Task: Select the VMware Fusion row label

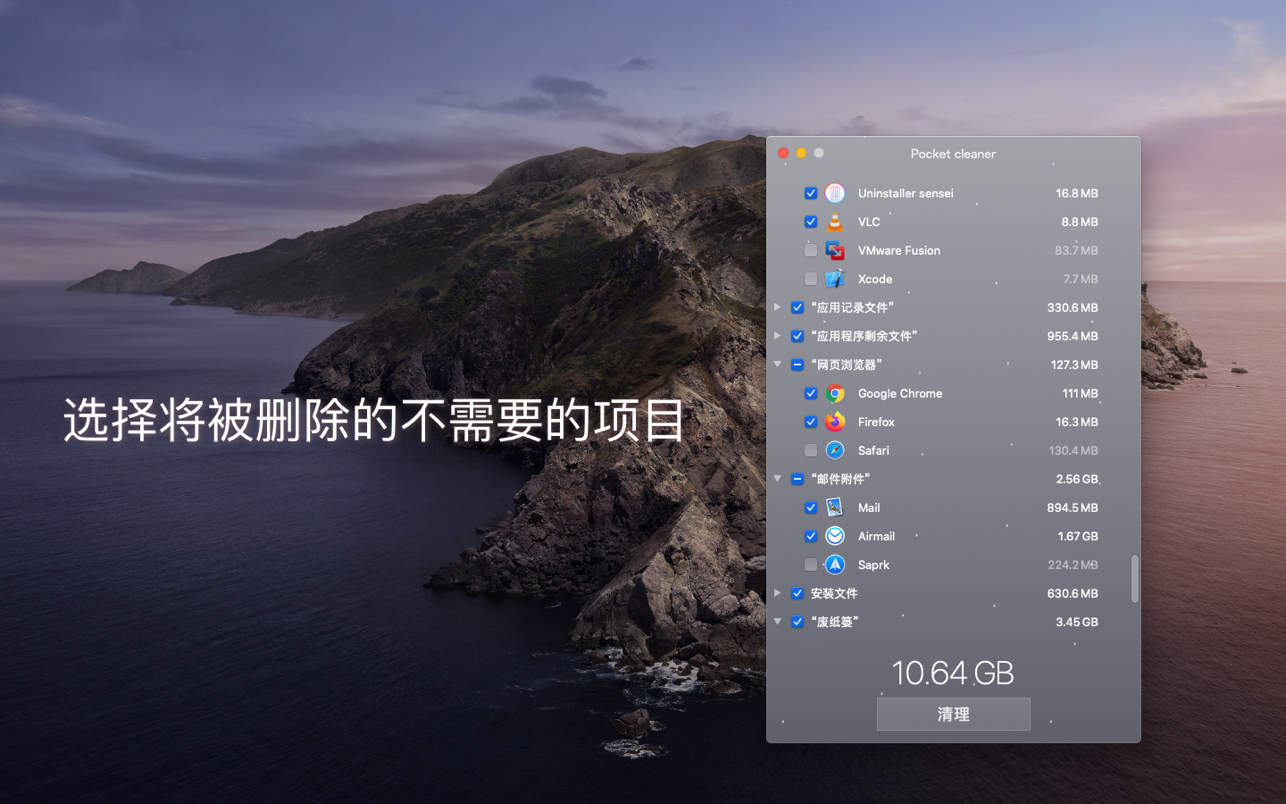Action: (x=899, y=250)
